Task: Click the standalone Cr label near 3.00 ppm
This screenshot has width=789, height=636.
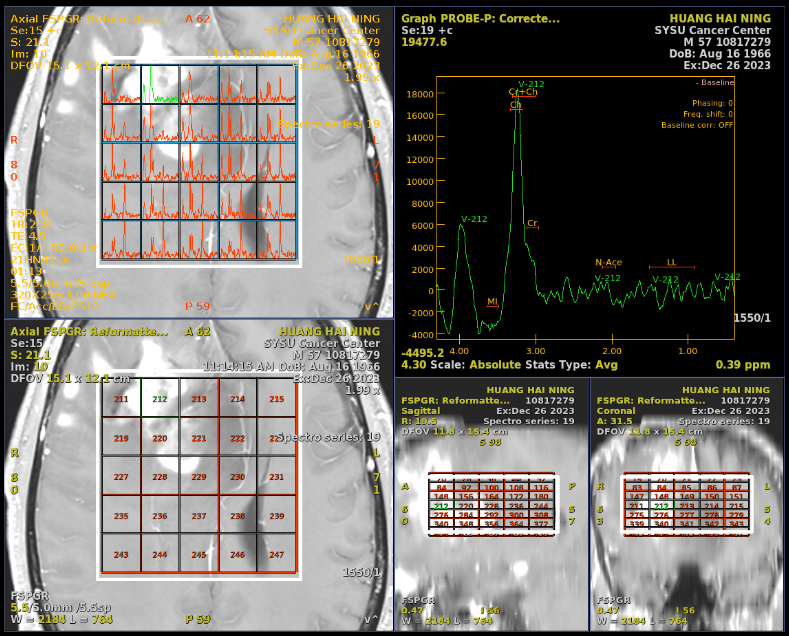Action: [532, 223]
